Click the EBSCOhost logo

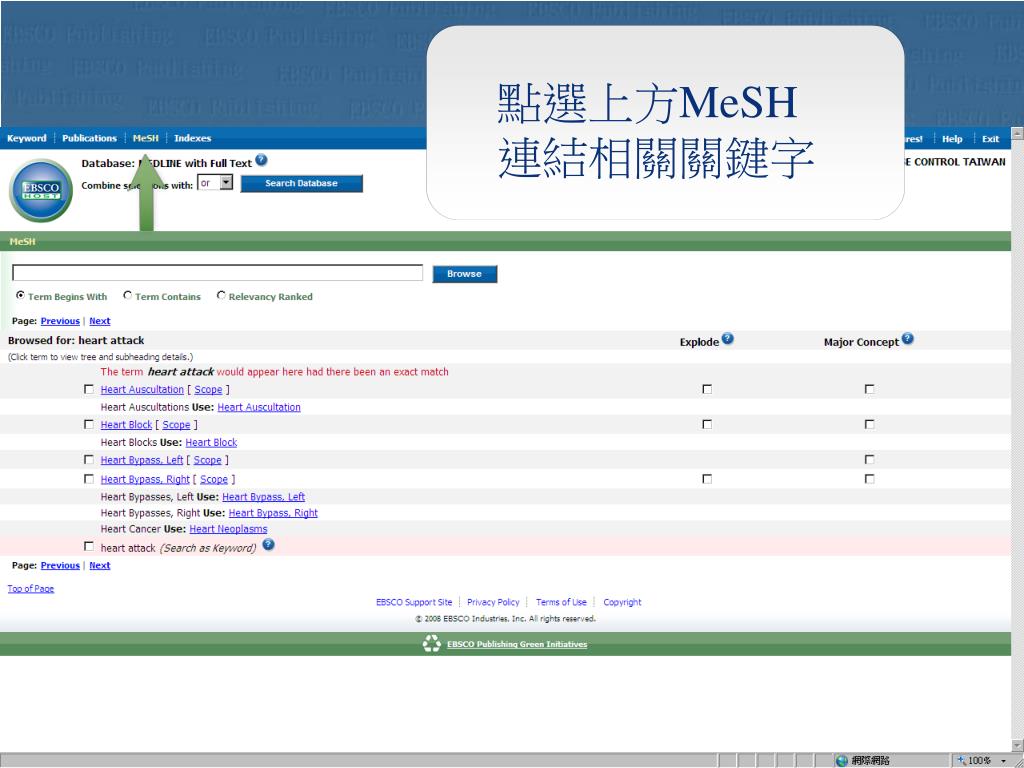pos(40,191)
